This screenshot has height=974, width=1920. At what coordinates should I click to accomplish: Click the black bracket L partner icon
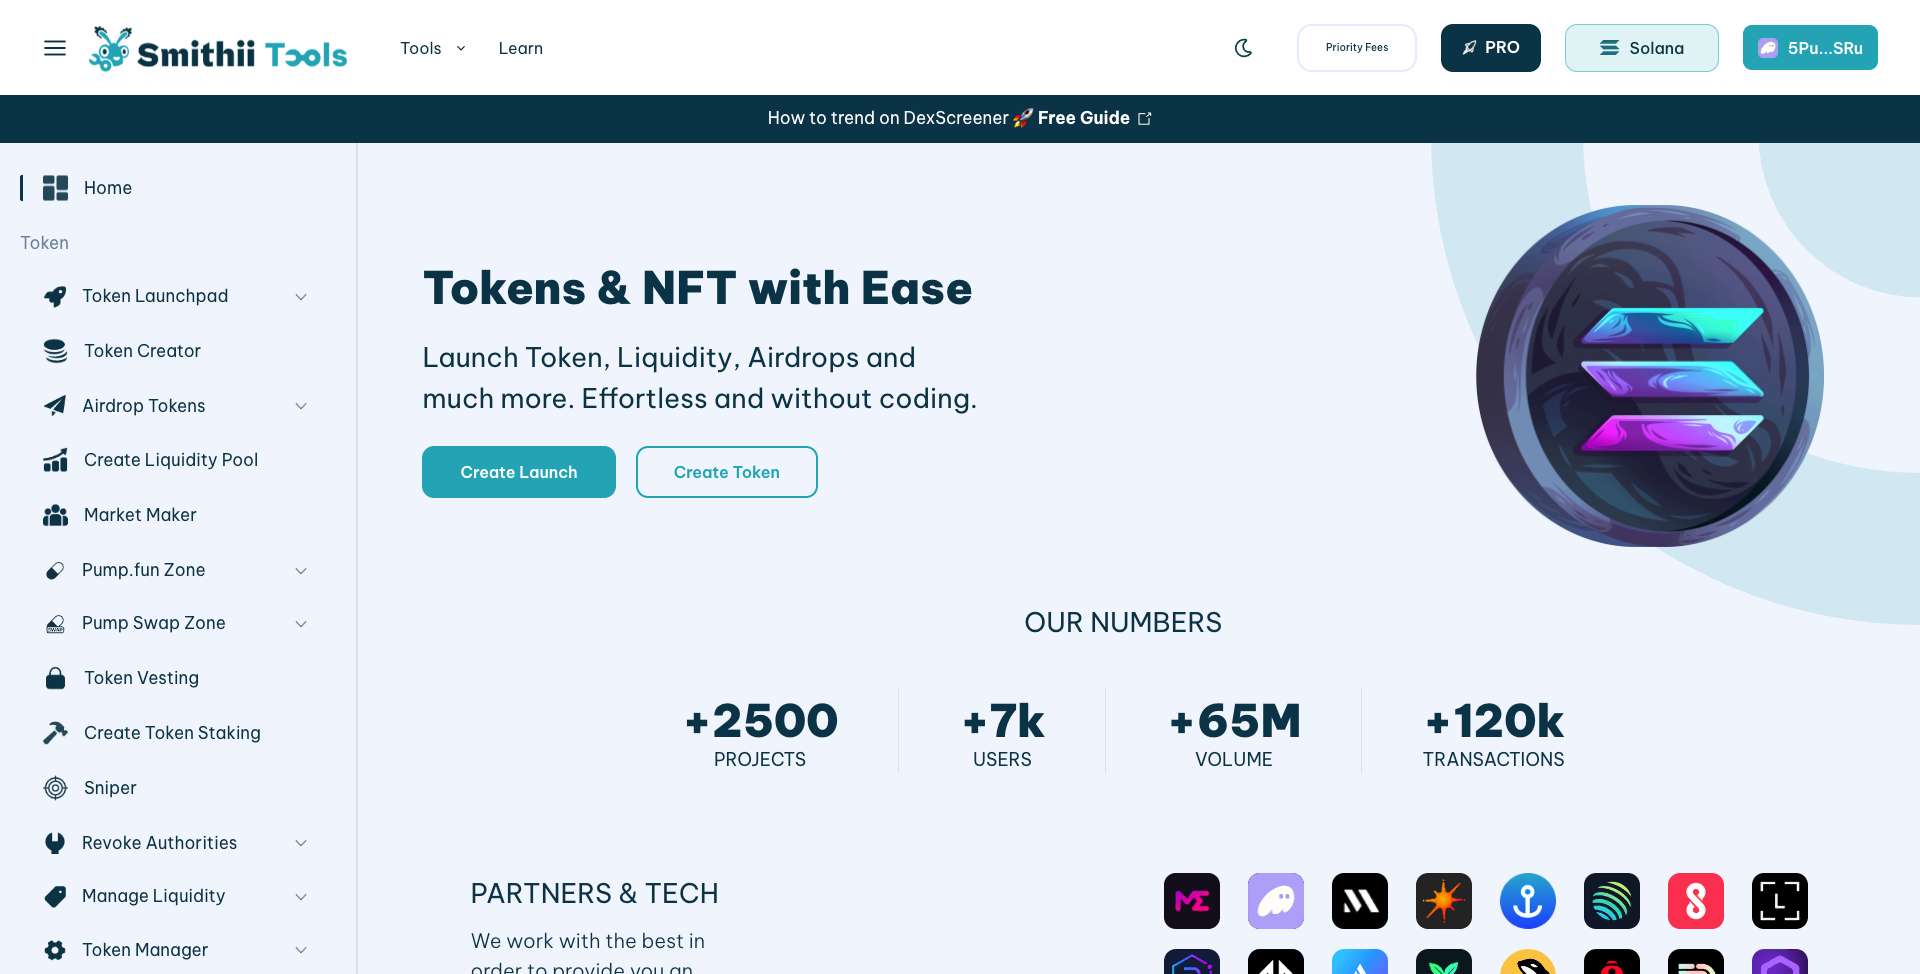pyautogui.click(x=1779, y=901)
